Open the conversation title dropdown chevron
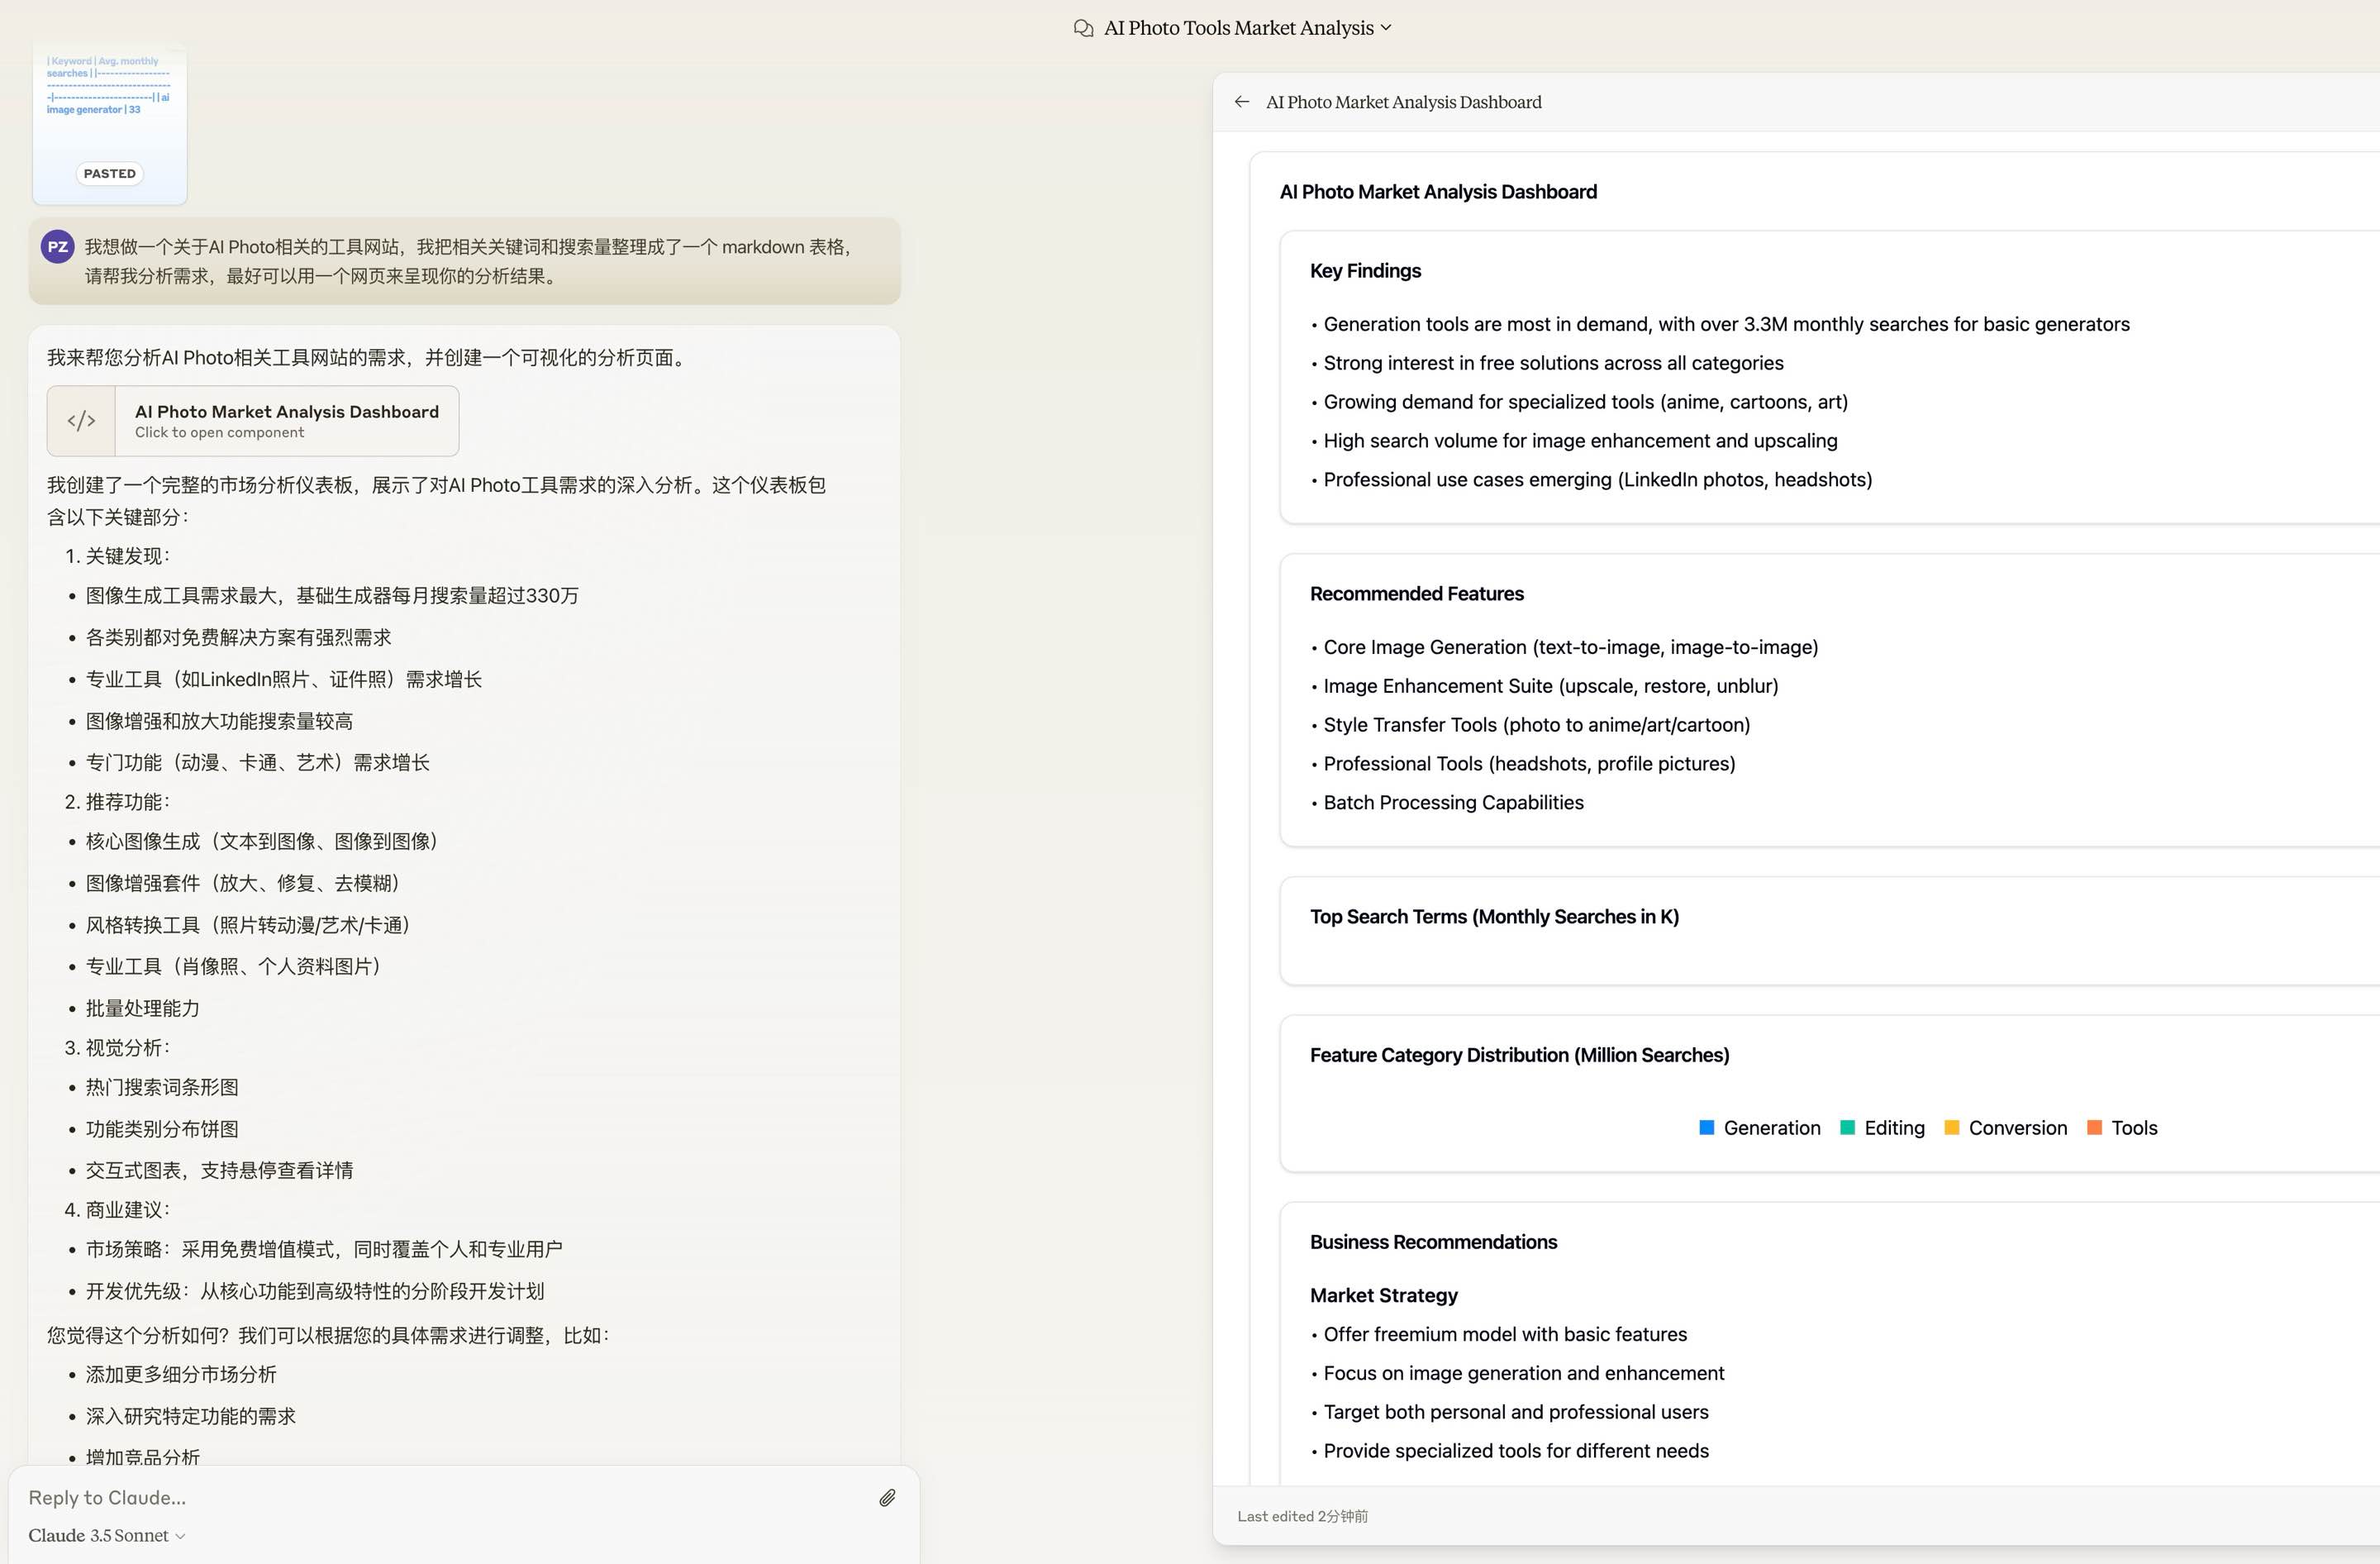 coord(1386,28)
